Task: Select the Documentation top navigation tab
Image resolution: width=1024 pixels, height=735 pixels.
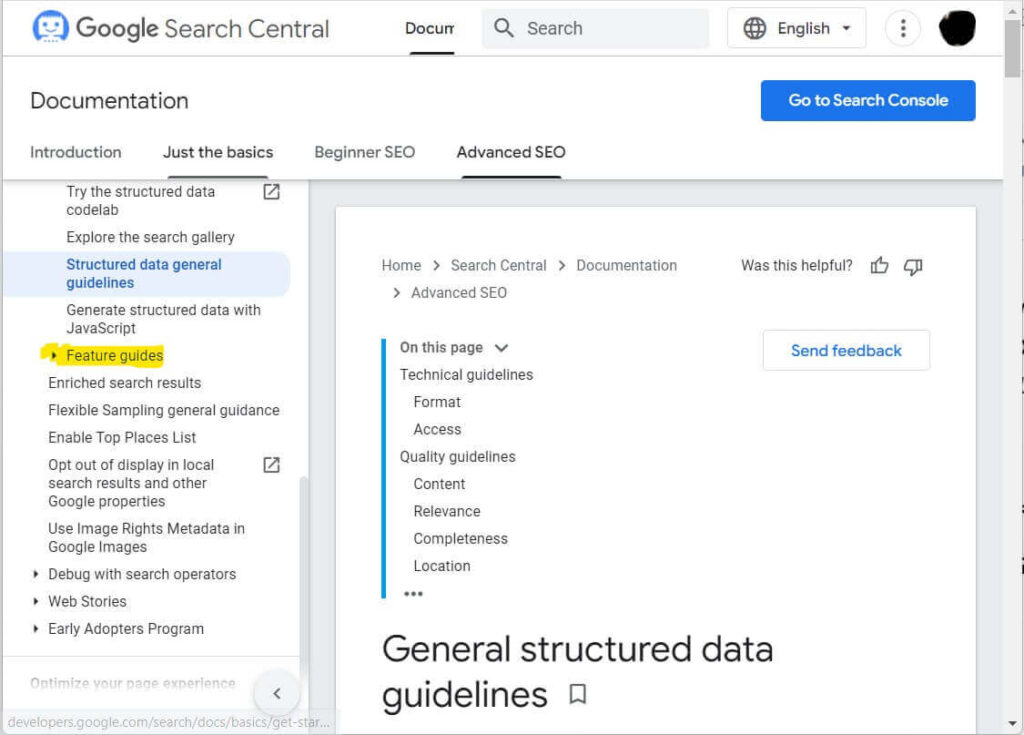Action: (430, 28)
